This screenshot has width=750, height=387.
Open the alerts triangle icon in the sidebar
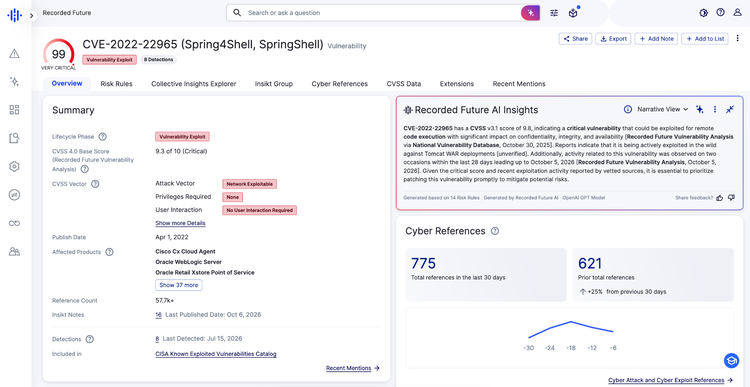(x=14, y=54)
